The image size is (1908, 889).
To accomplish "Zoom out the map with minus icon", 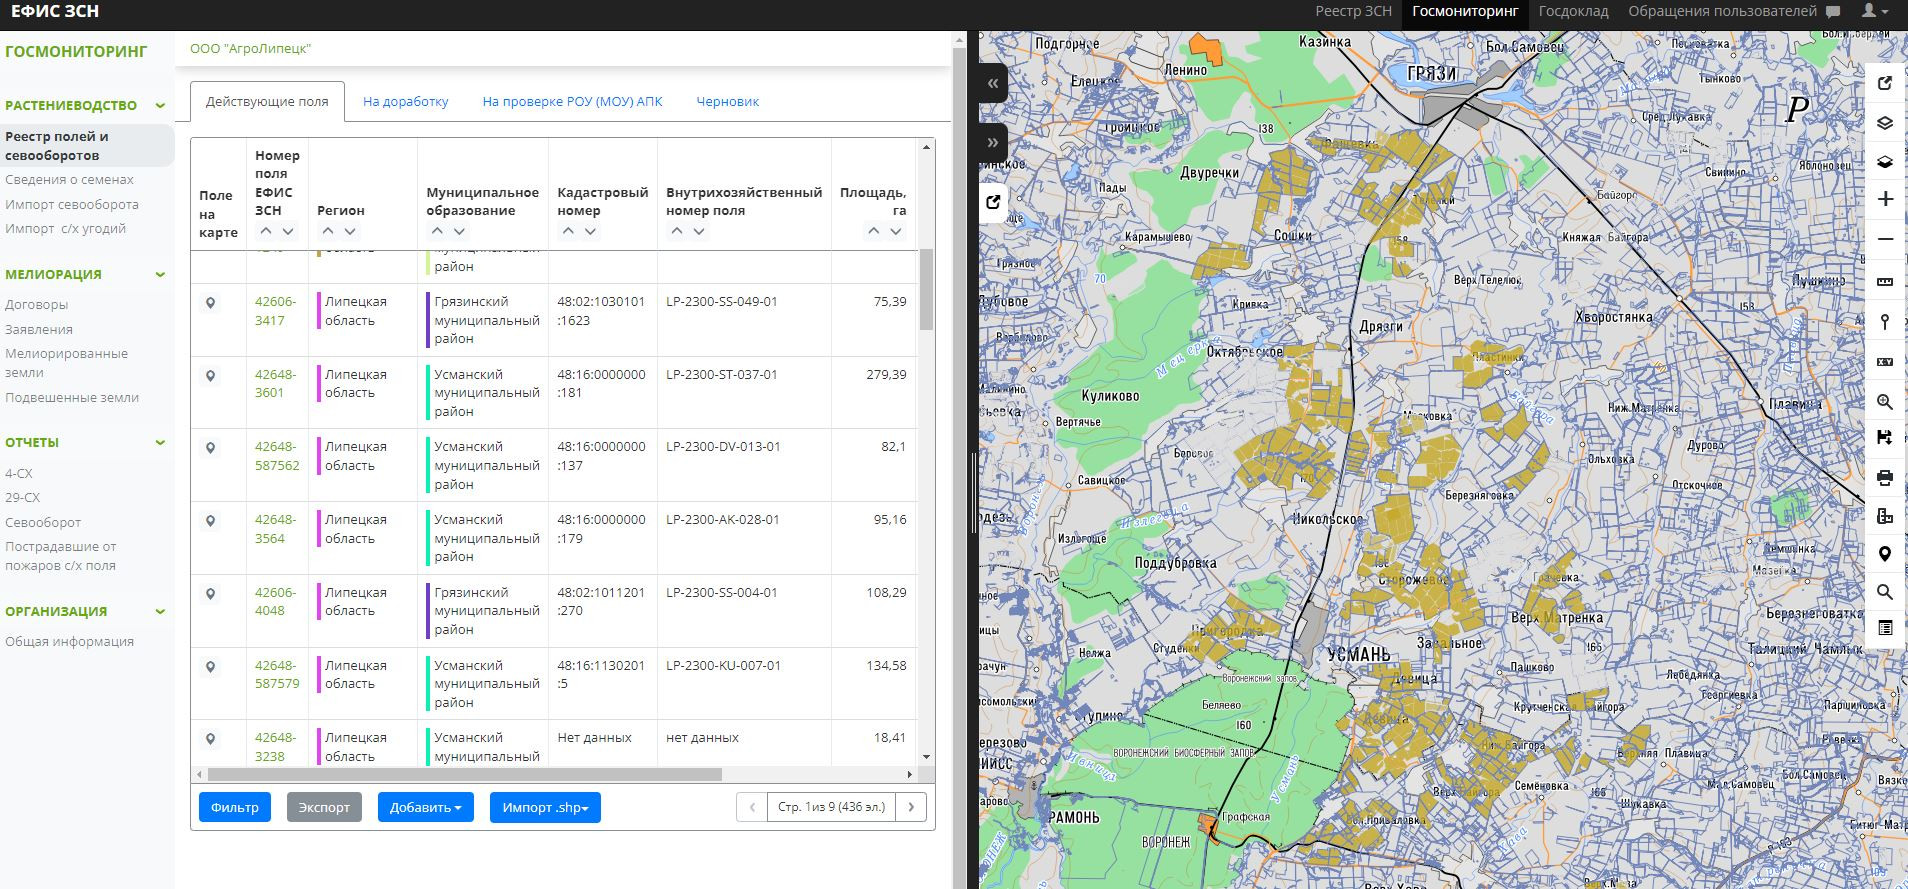I will pos(1885,240).
